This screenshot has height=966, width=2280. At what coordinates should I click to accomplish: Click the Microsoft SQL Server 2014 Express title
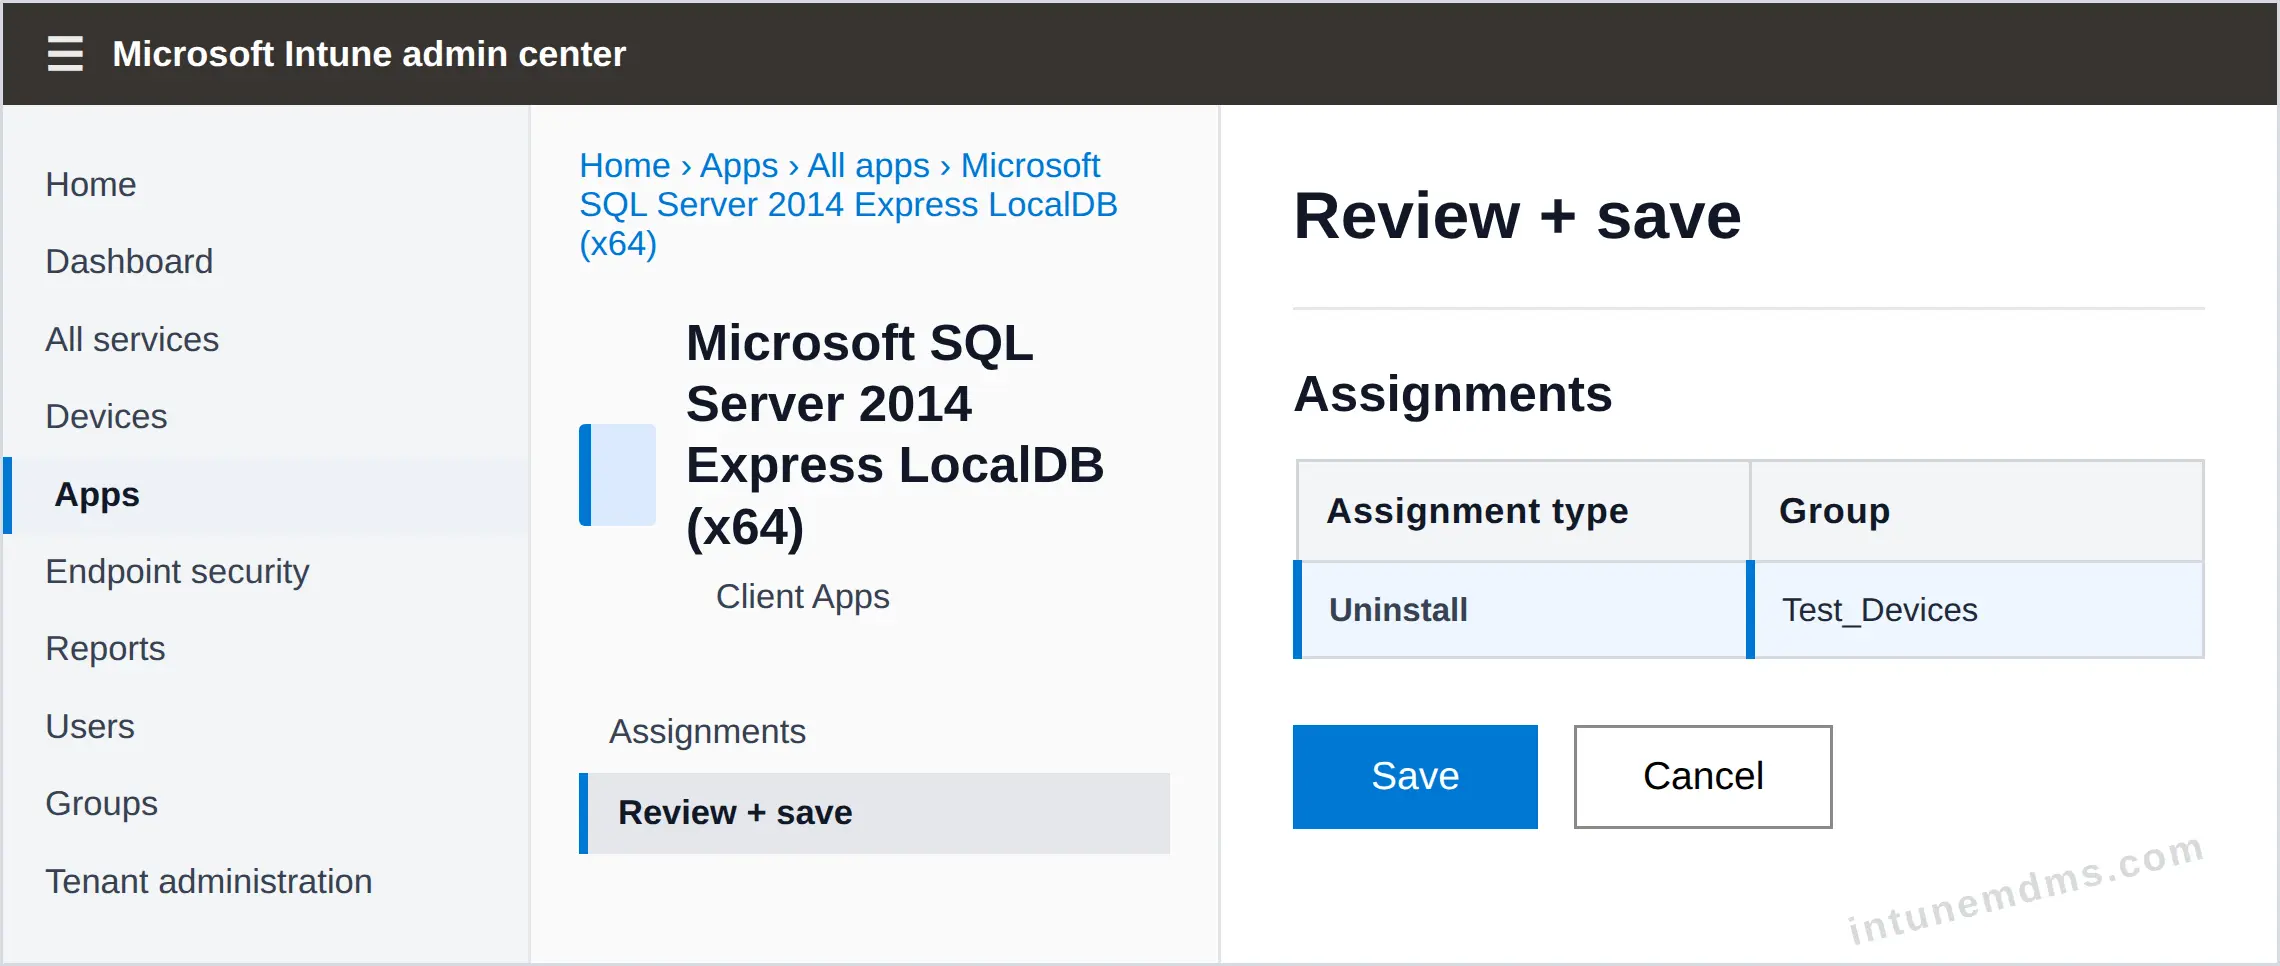(x=894, y=434)
